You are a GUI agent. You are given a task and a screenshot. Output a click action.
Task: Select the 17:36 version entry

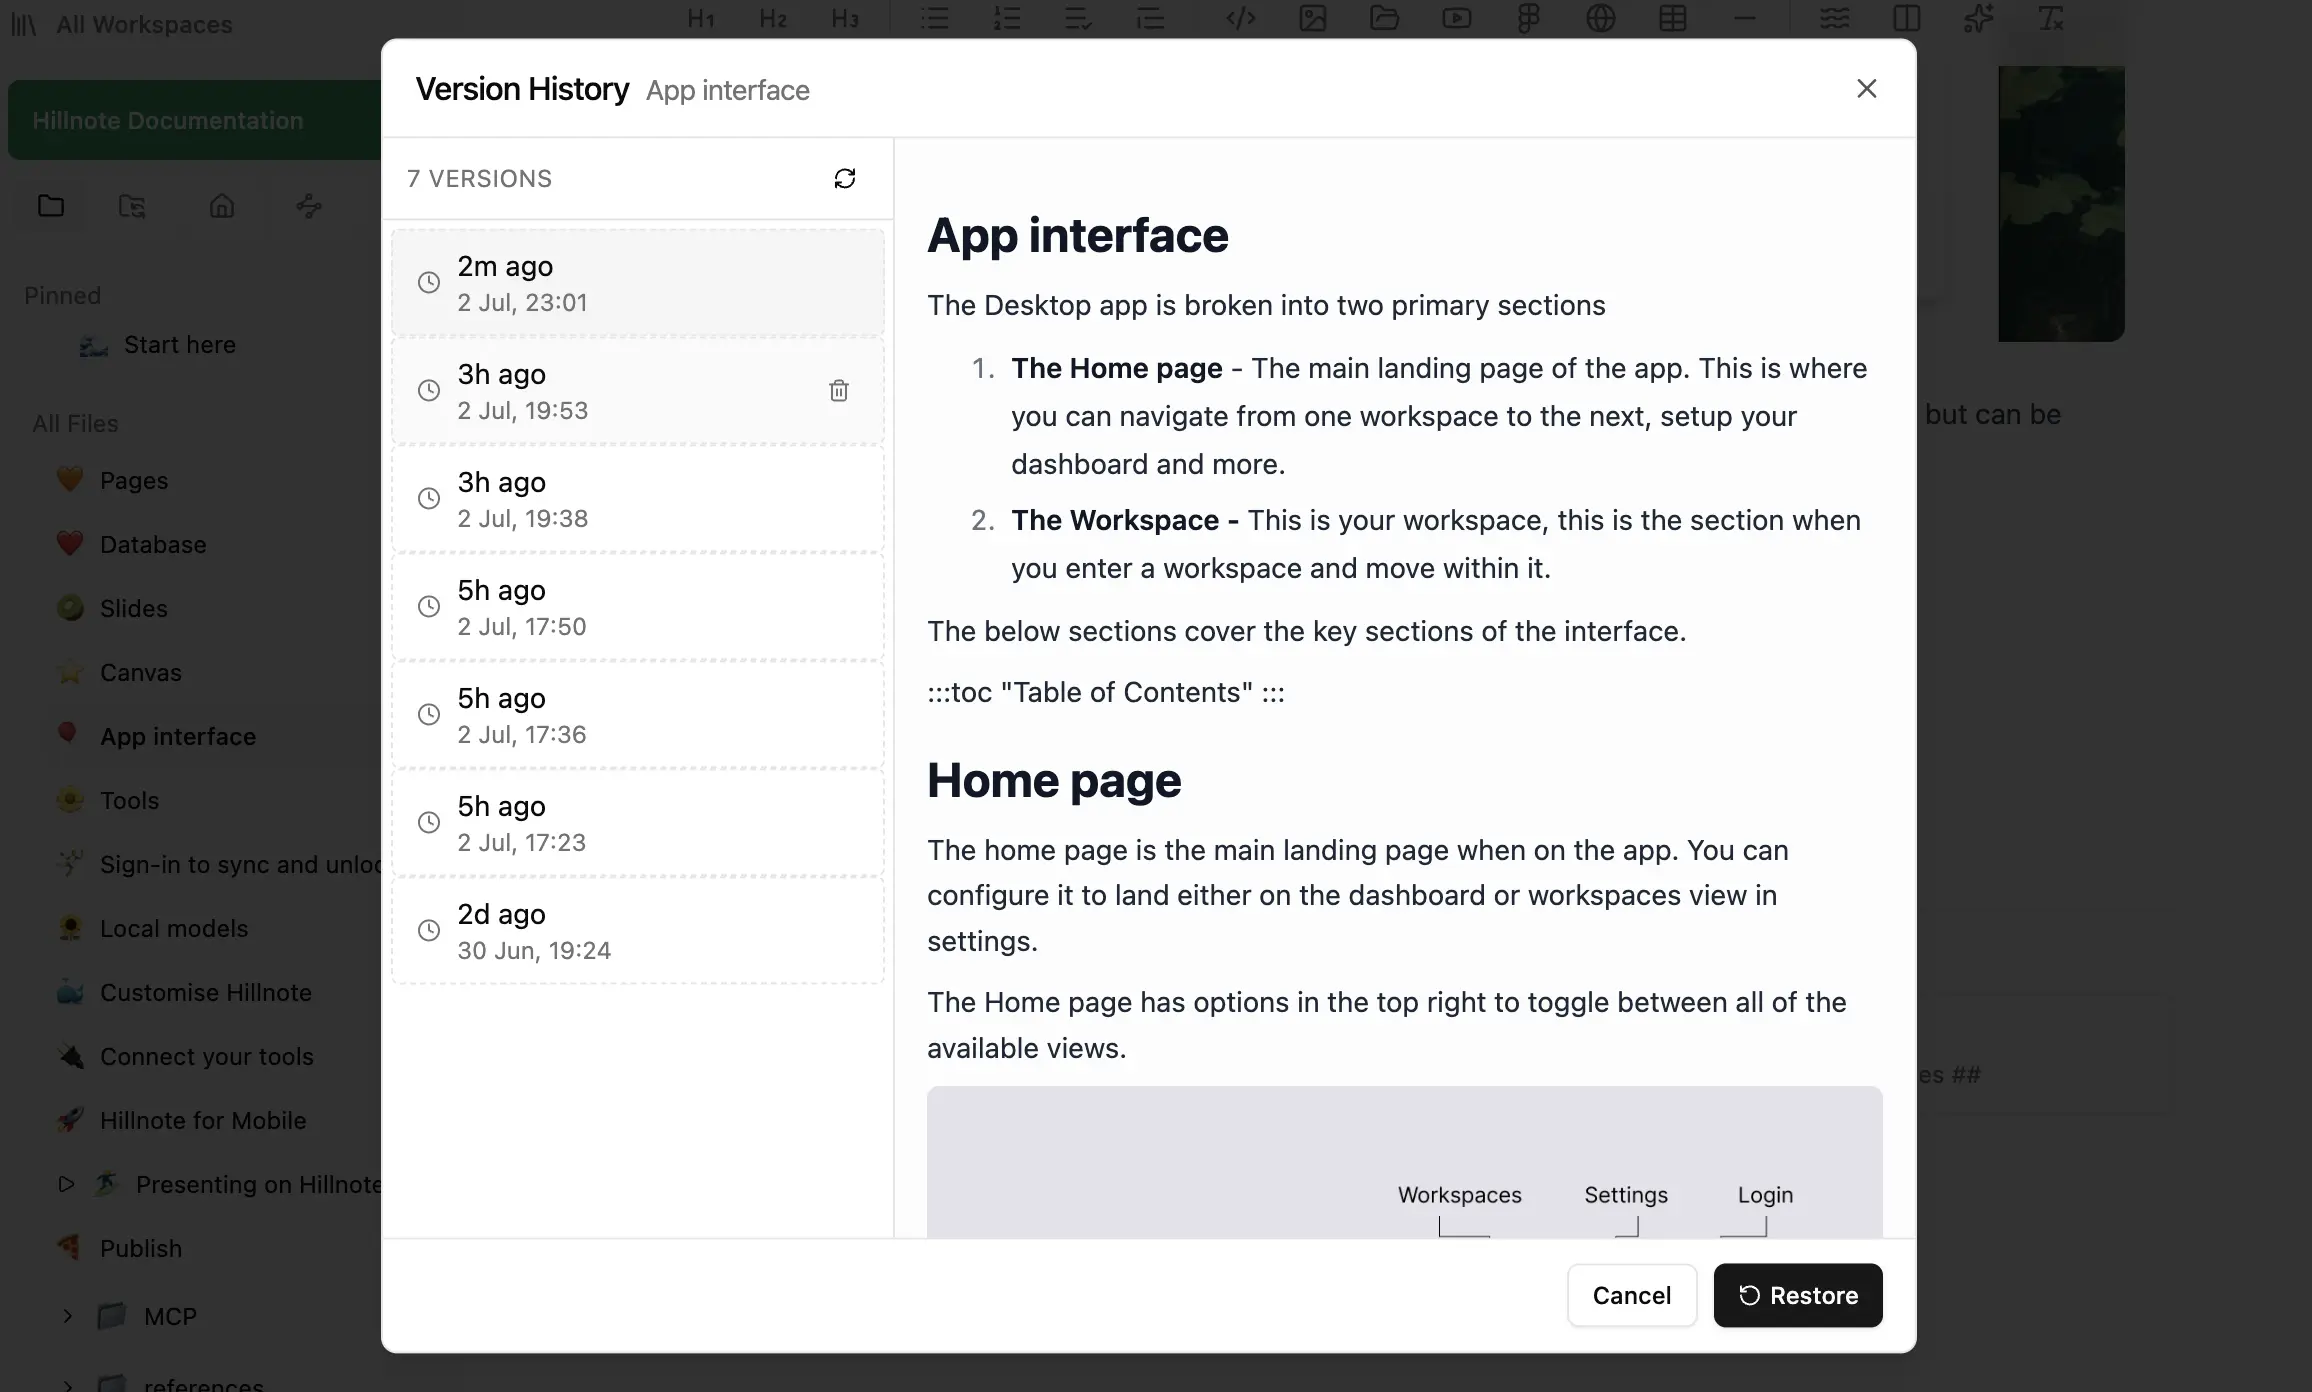[x=638, y=714]
